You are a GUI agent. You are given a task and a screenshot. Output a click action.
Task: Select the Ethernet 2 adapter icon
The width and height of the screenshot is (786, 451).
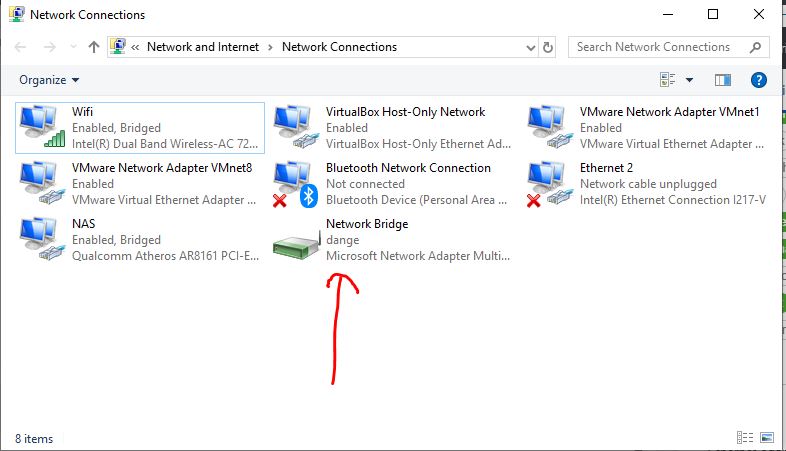point(550,184)
